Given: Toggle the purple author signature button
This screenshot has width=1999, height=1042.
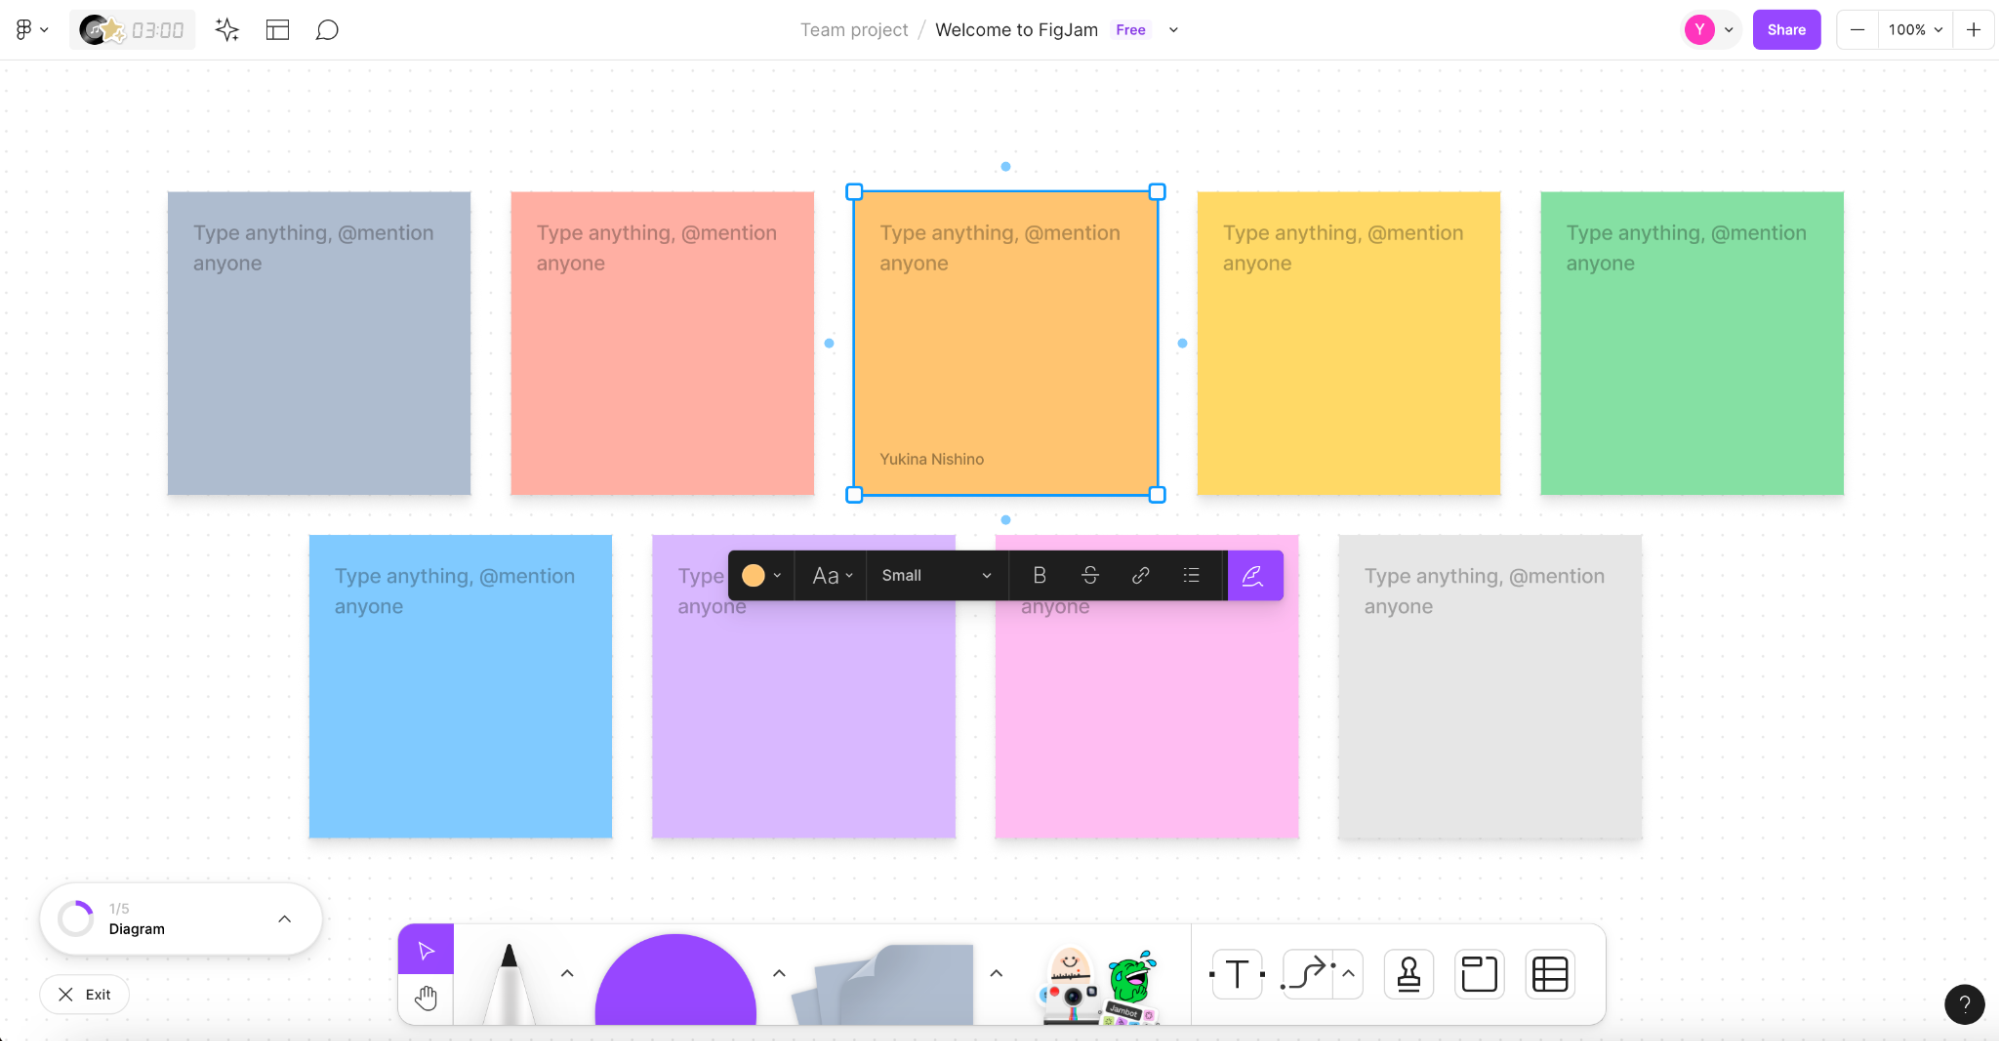Looking at the screenshot, I should tap(1254, 575).
